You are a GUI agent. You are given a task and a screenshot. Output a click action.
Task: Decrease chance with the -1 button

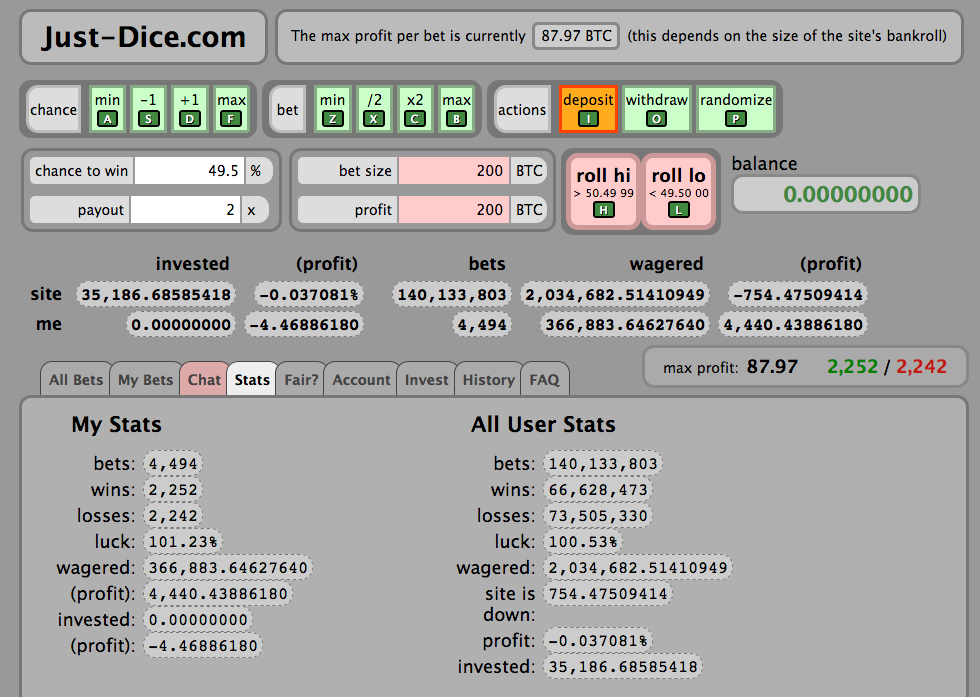click(x=148, y=109)
